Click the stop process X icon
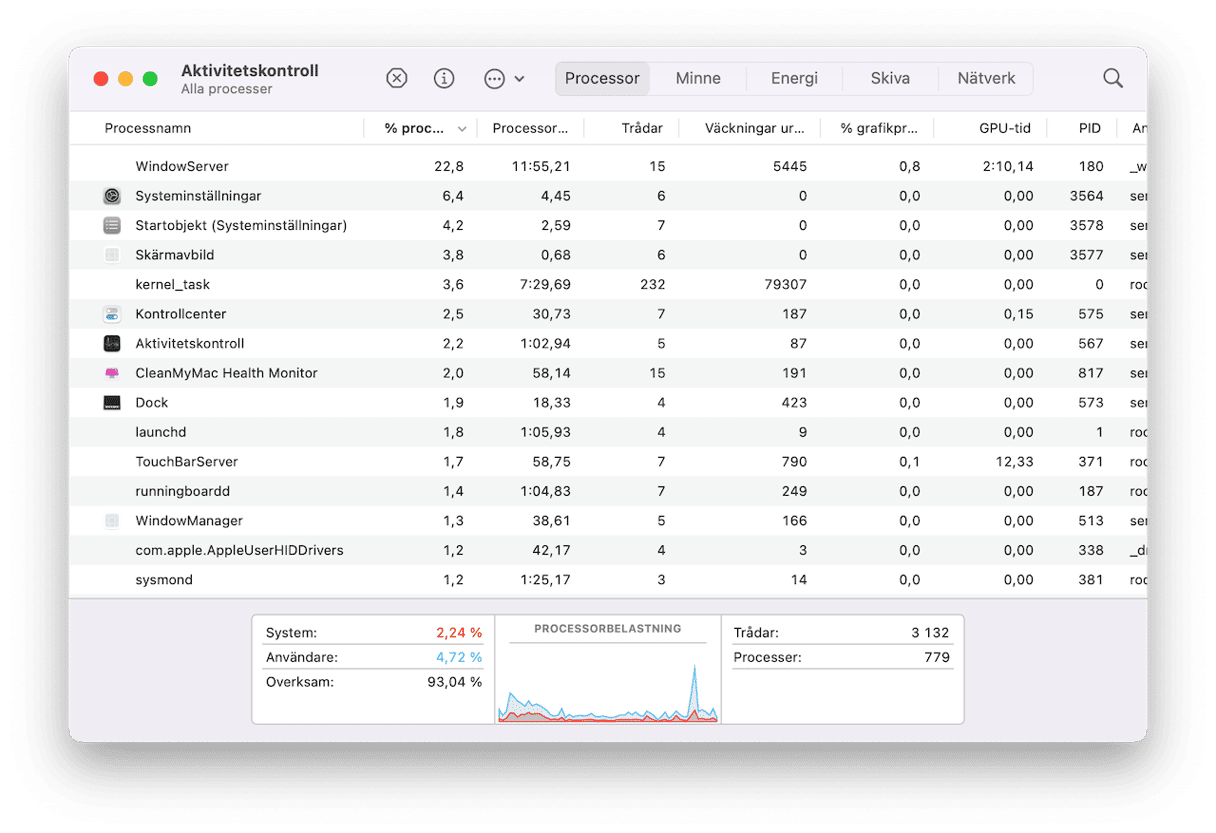The height and width of the screenshot is (833, 1216). (x=397, y=78)
